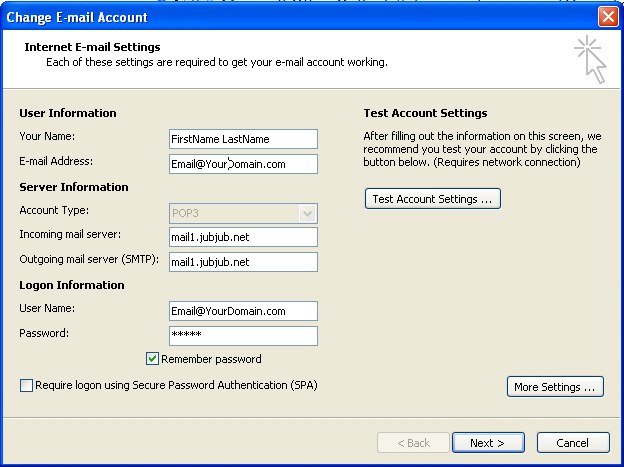Click the Account Type dropdown arrow
The width and height of the screenshot is (624, 467).
pyautogui.click(x=307, y=213)
